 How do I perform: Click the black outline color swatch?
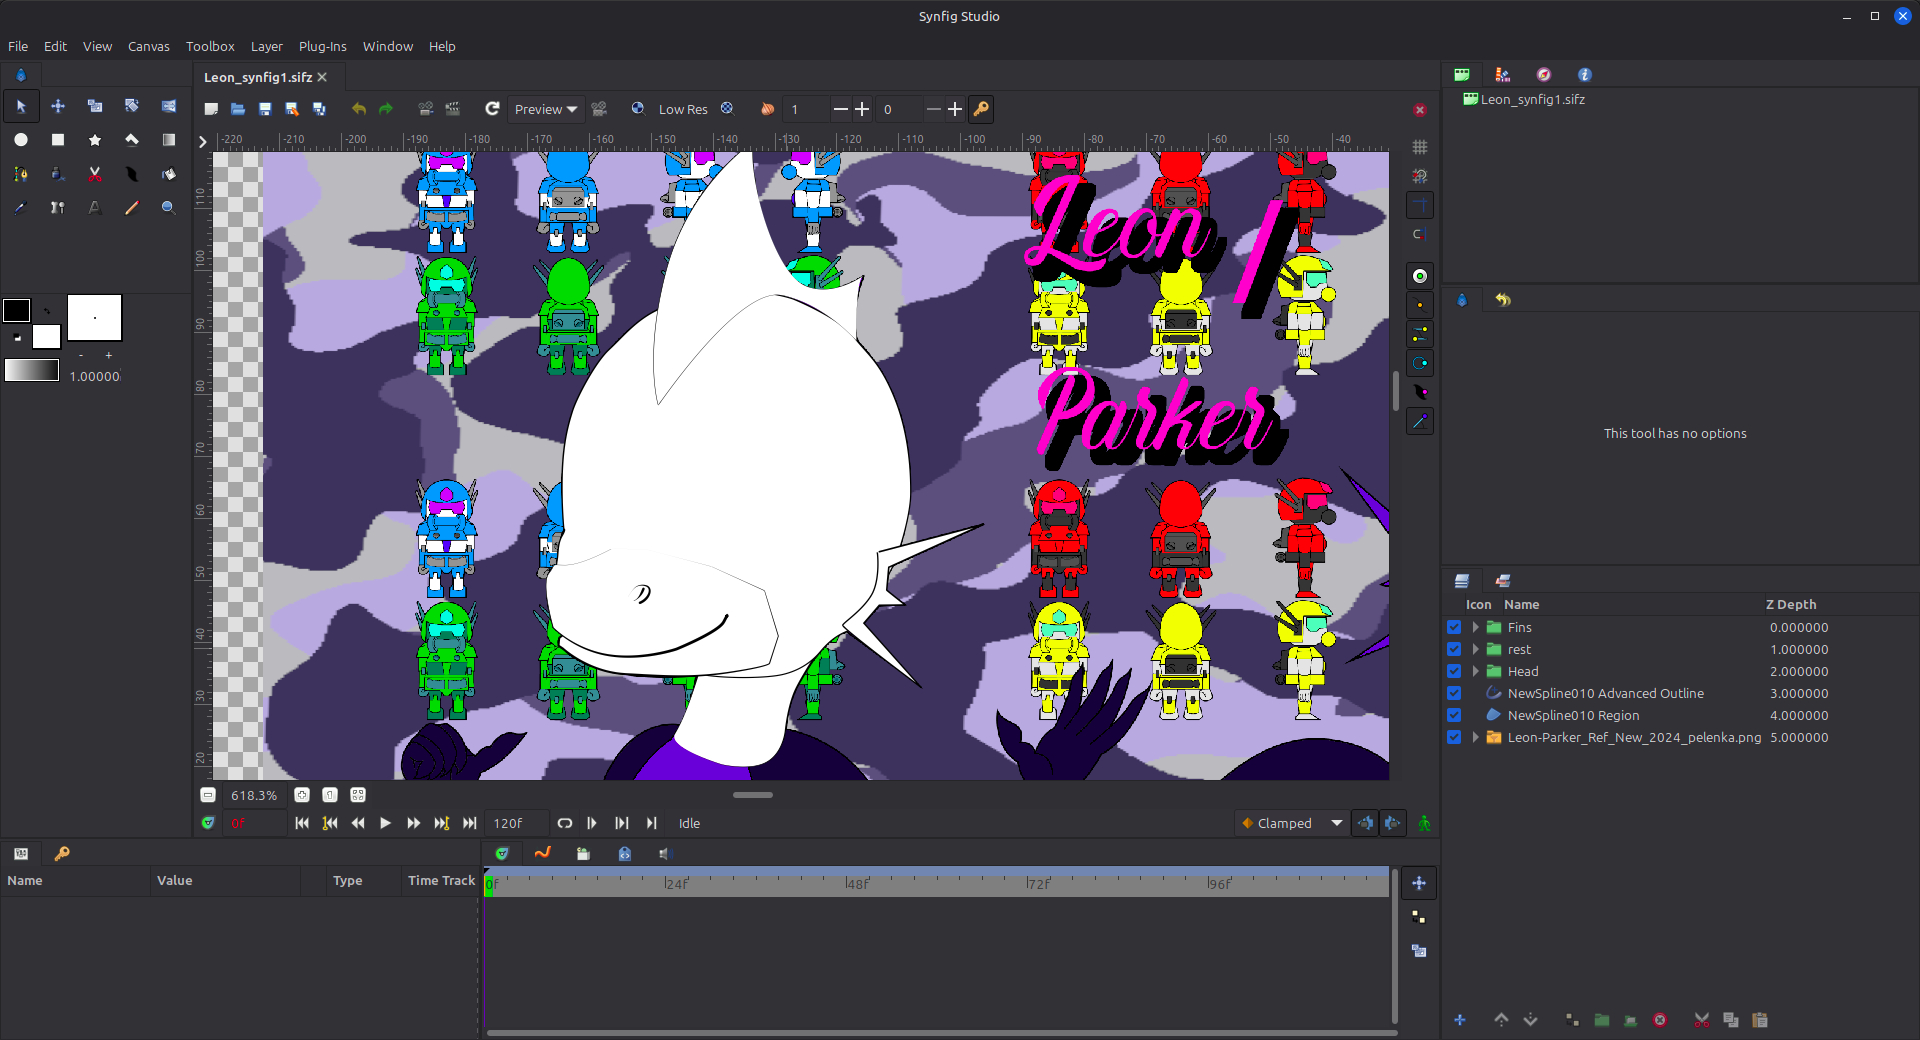point(17,310)
